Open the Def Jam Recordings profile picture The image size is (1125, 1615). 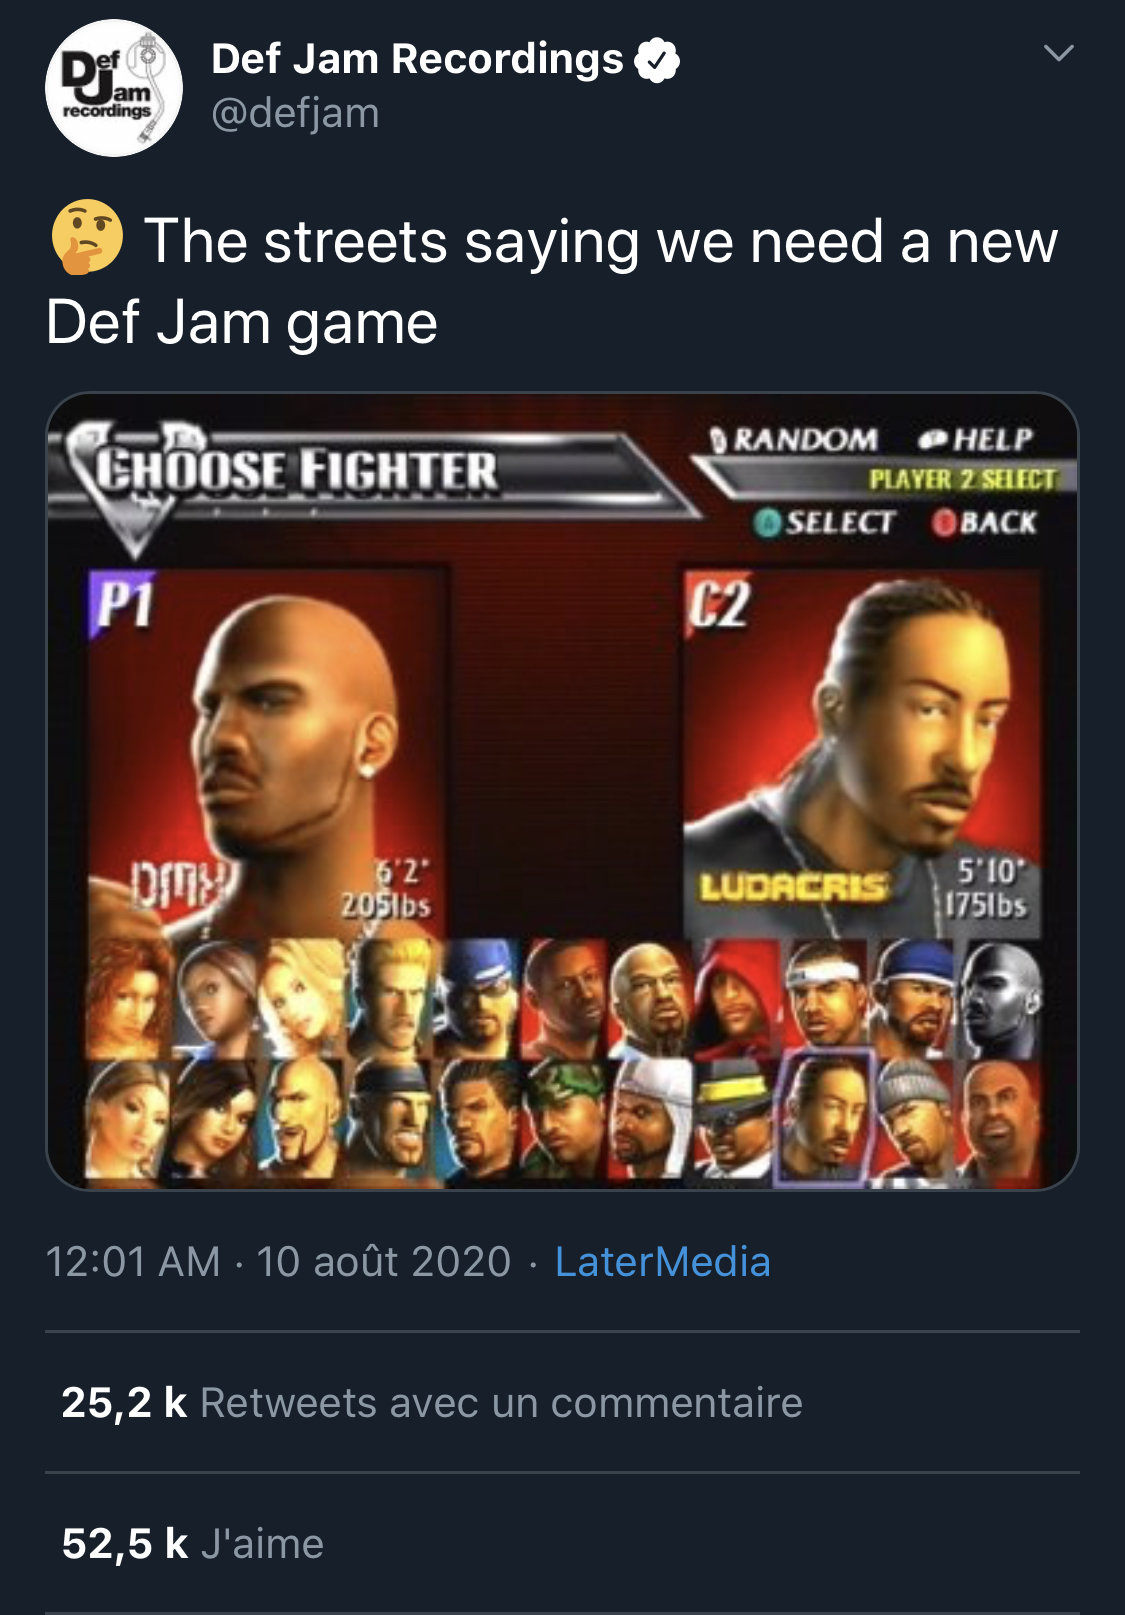point(114,88)
